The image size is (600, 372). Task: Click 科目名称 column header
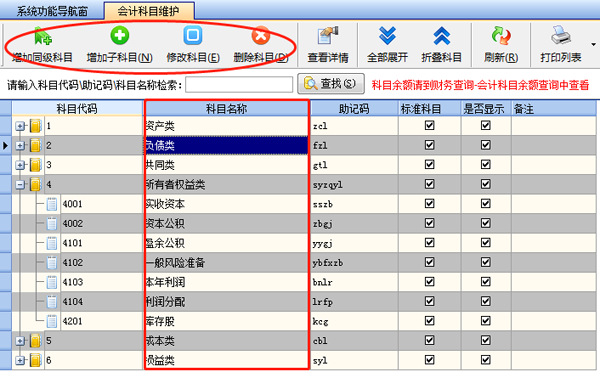pyautogui.click(x=227, y=109)
